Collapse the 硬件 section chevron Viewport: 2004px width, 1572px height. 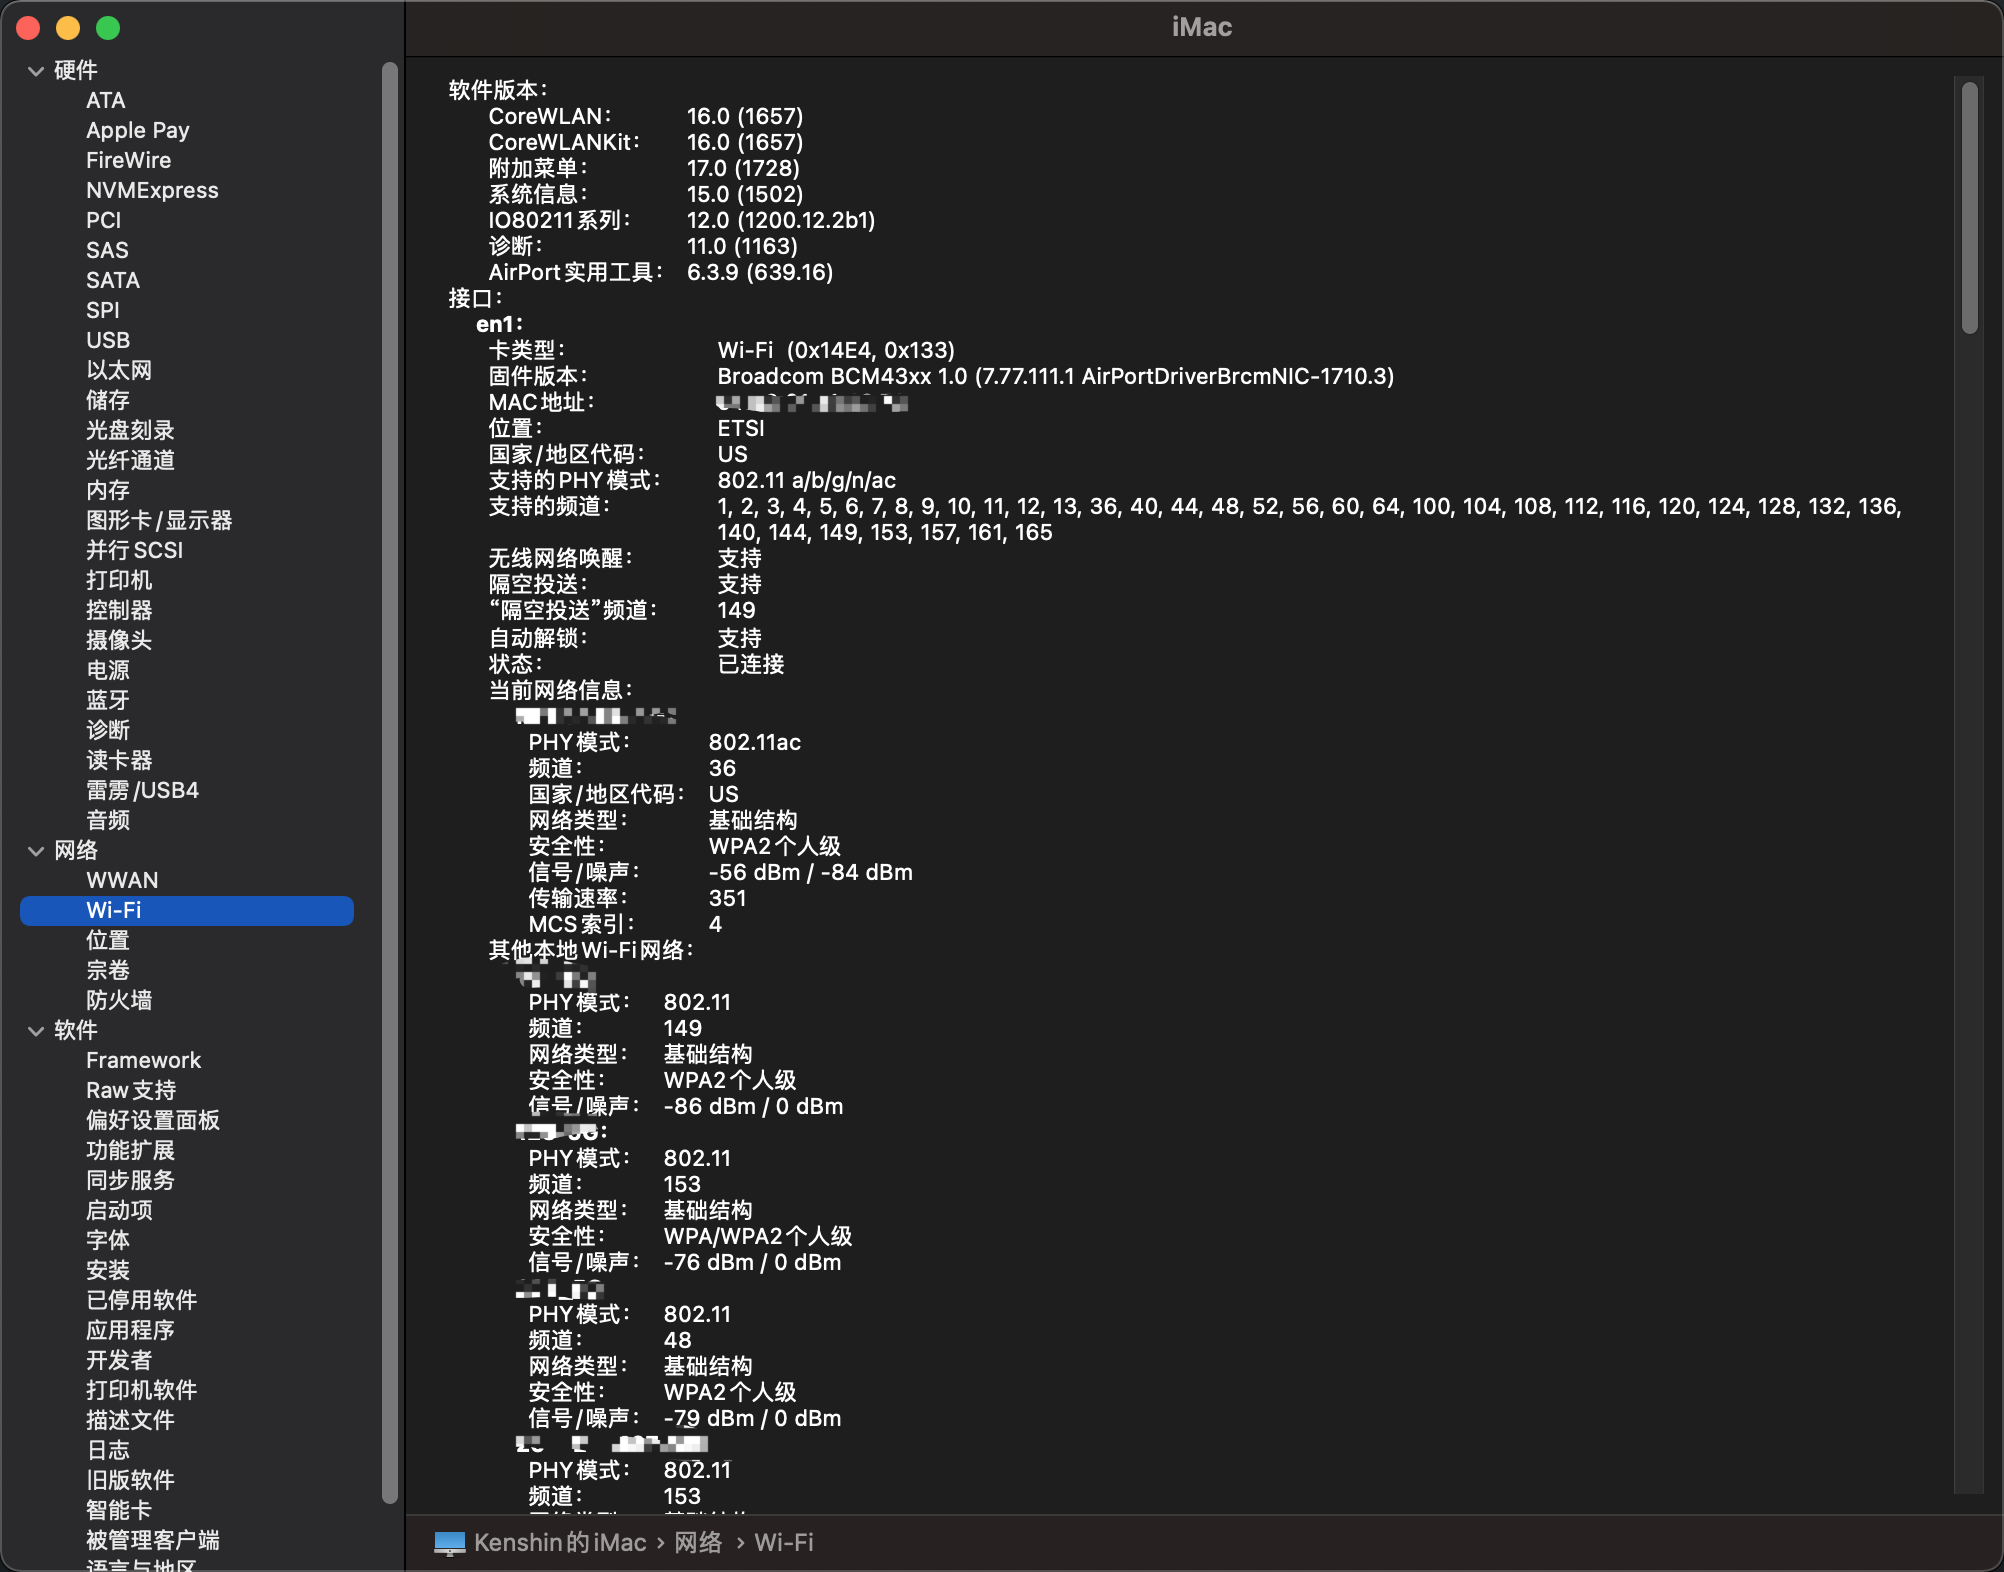(36, 71)
